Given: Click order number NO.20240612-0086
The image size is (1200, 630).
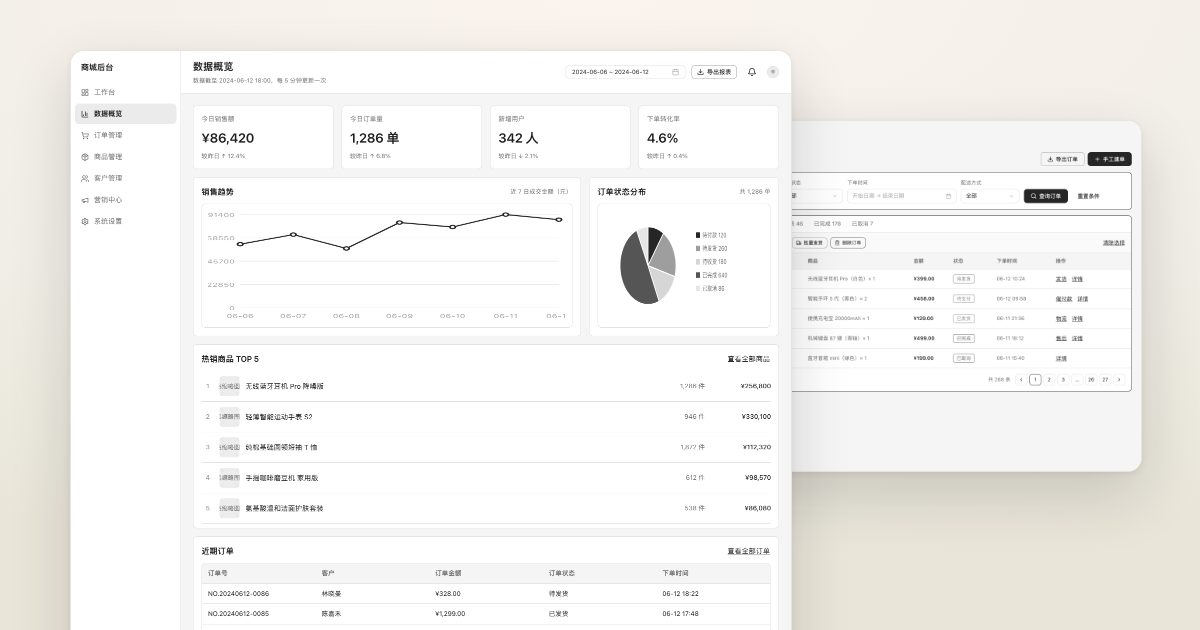Looking at the screenshot, I should coord(238,593).
